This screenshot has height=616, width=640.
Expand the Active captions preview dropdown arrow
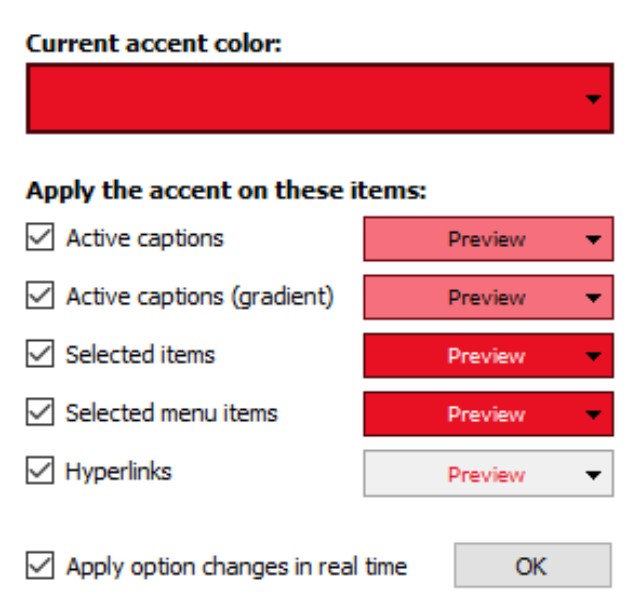coord(593,240)
